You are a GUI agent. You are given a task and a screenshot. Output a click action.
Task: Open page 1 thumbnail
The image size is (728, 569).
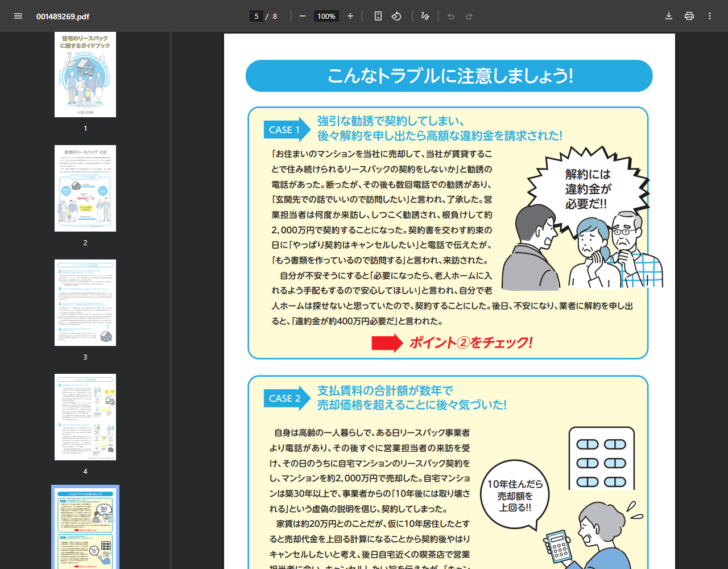85,74
